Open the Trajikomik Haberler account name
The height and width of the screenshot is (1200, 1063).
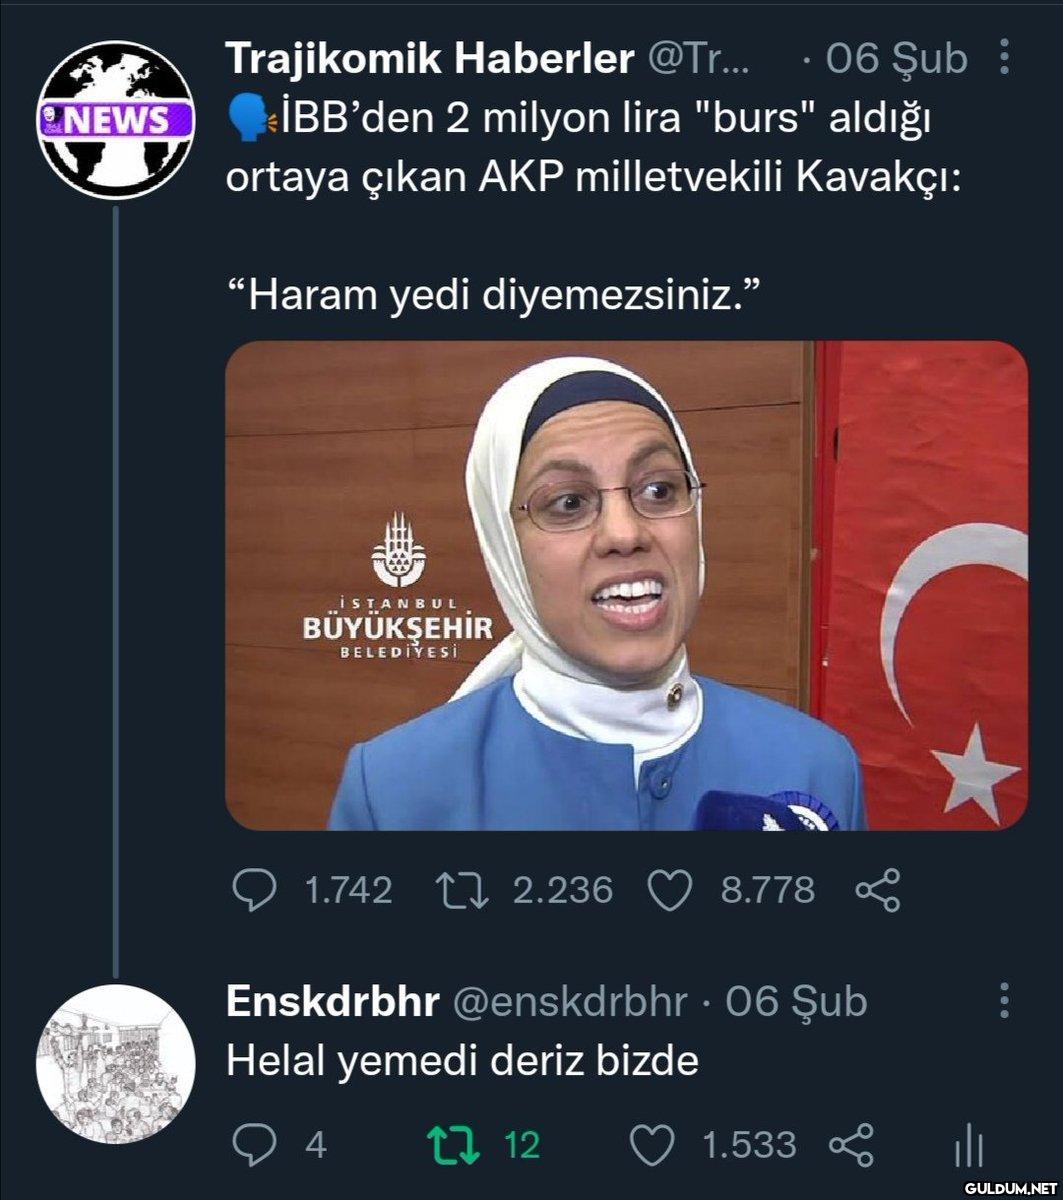[430, 59]
